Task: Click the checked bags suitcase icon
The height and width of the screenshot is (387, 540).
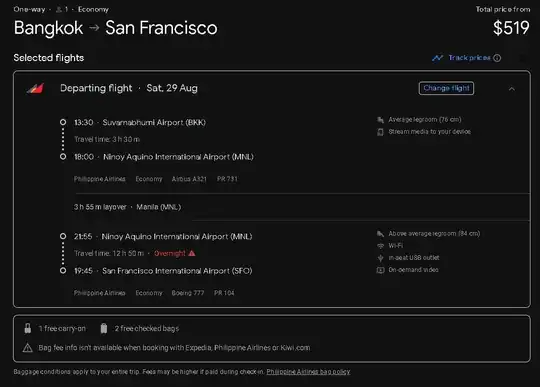Action: [x=104, y=328]
